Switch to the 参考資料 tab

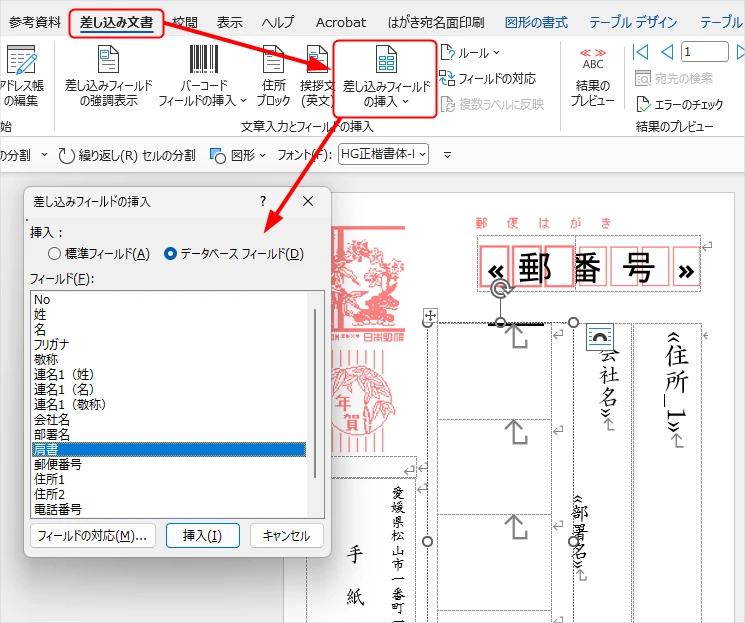[x=35, y=22]
